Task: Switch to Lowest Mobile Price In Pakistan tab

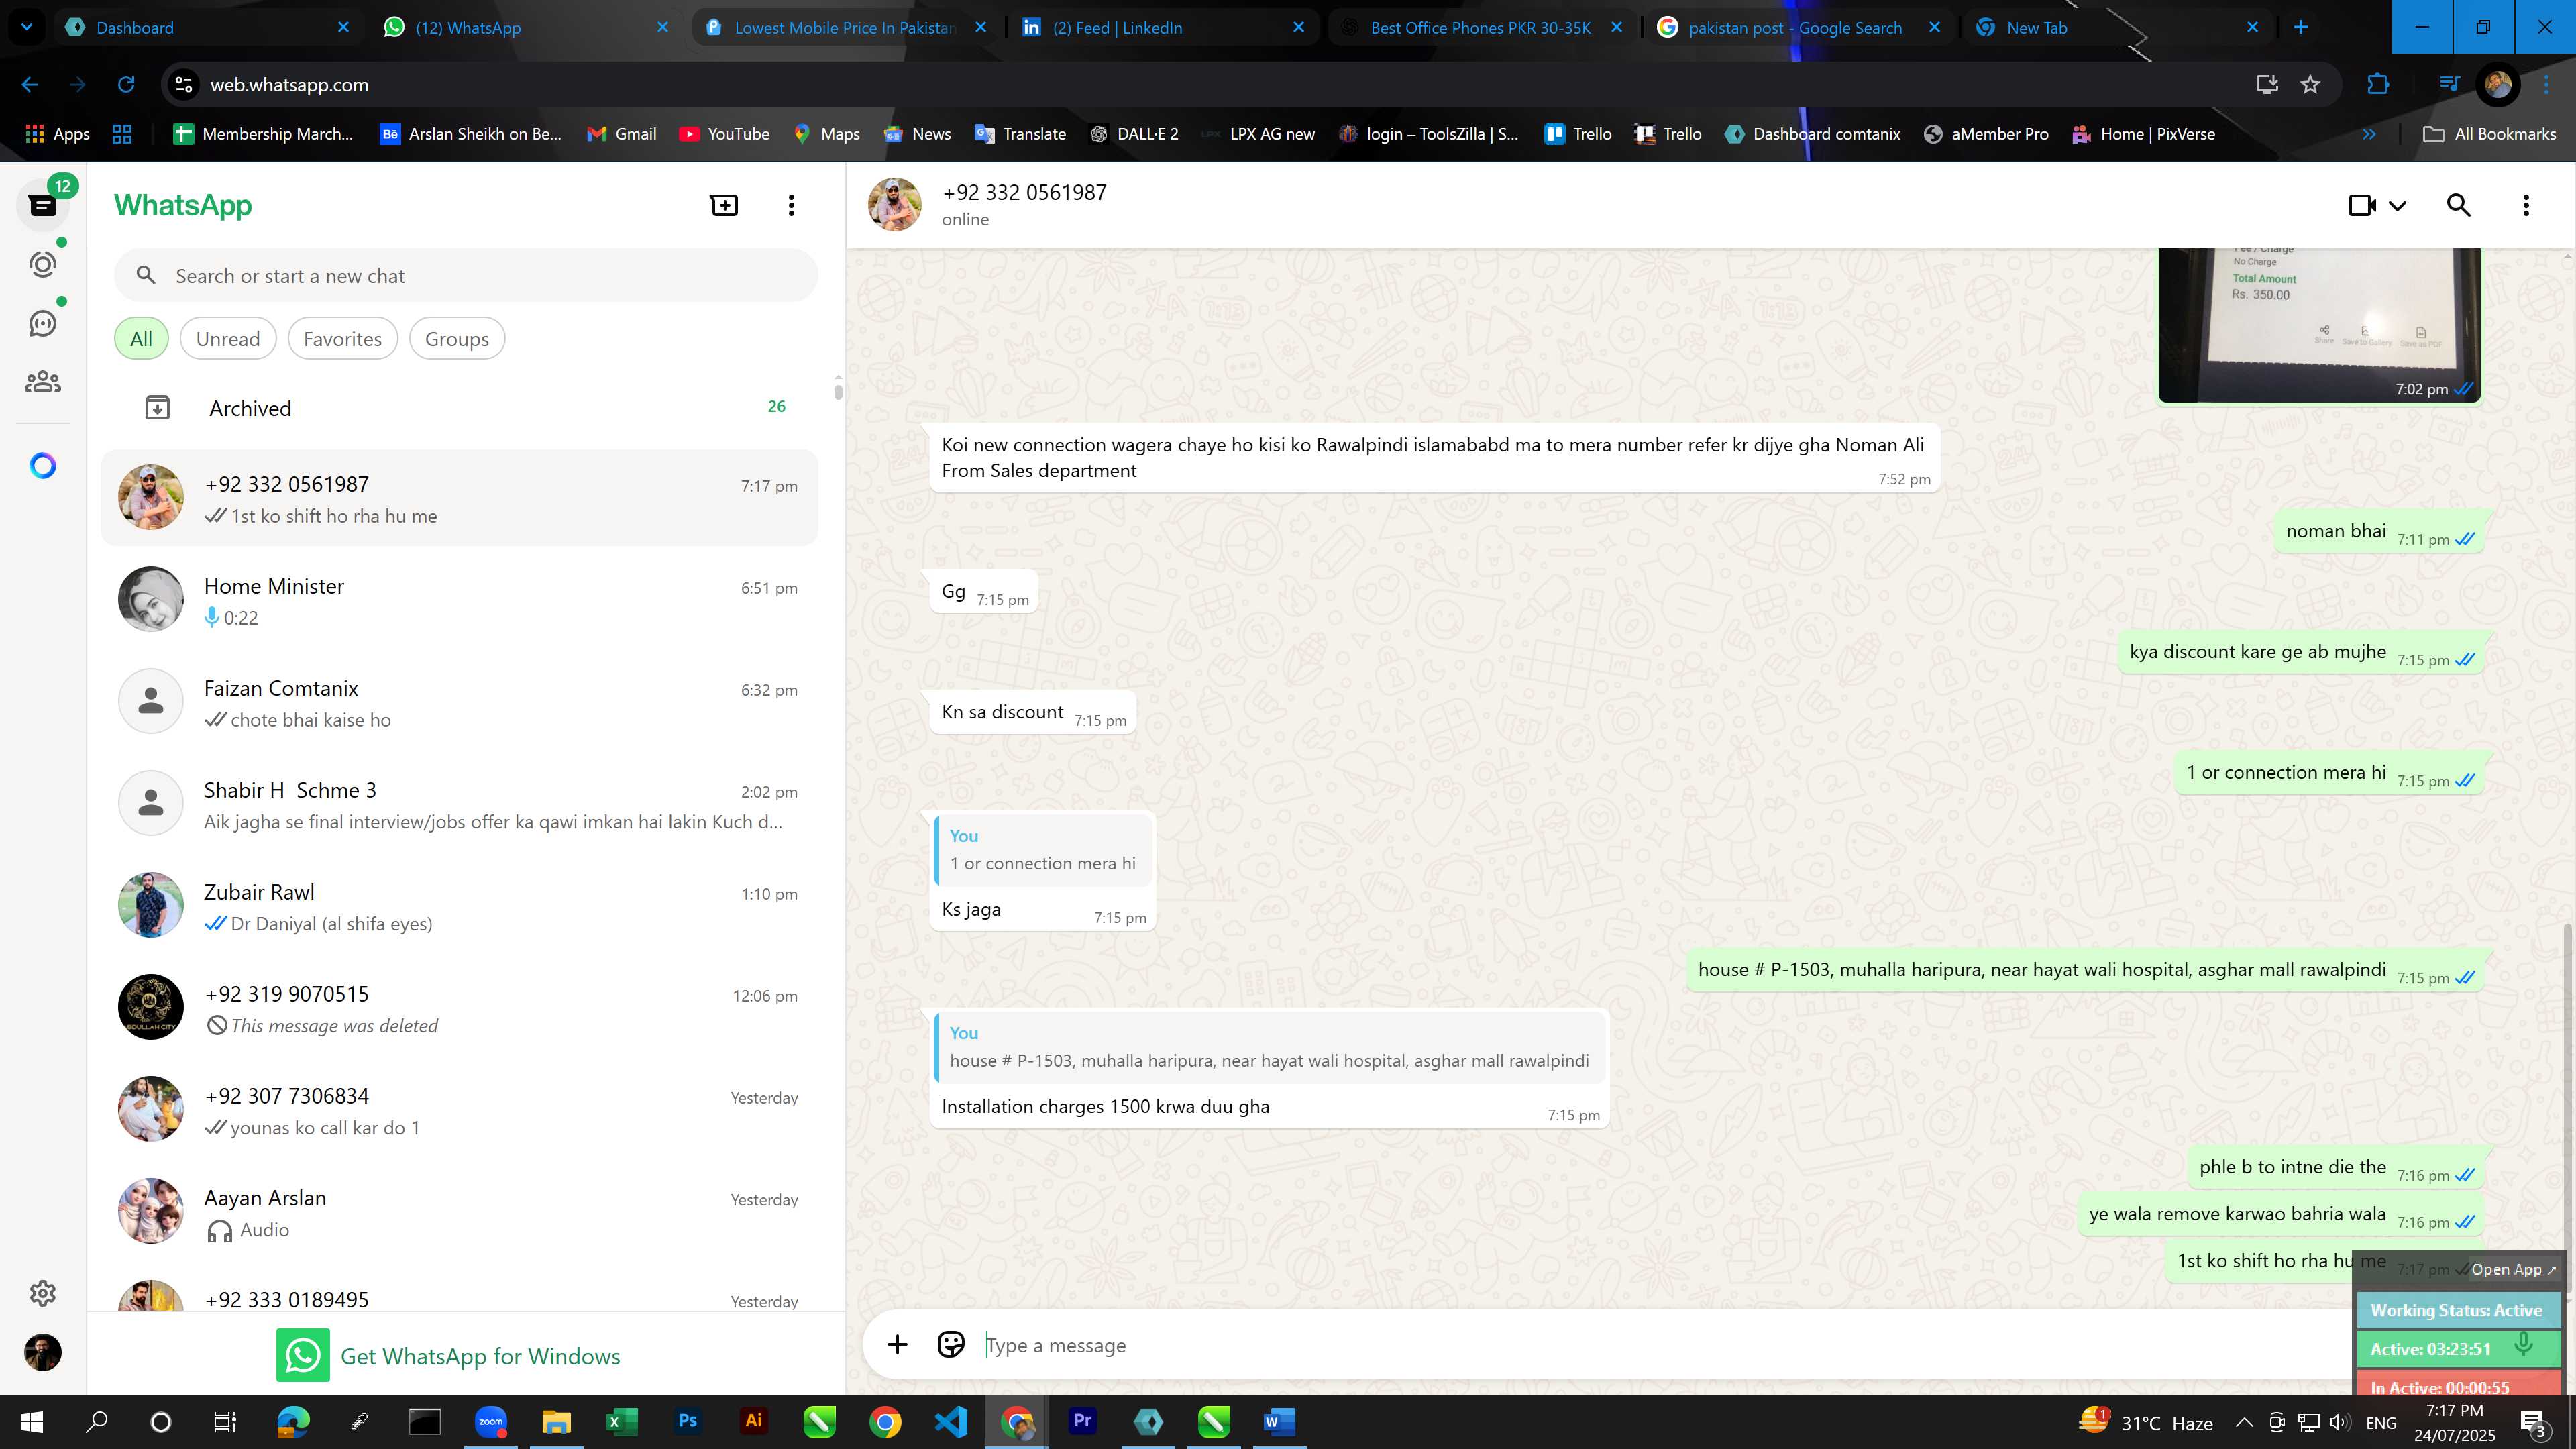Action: (846, 27)
